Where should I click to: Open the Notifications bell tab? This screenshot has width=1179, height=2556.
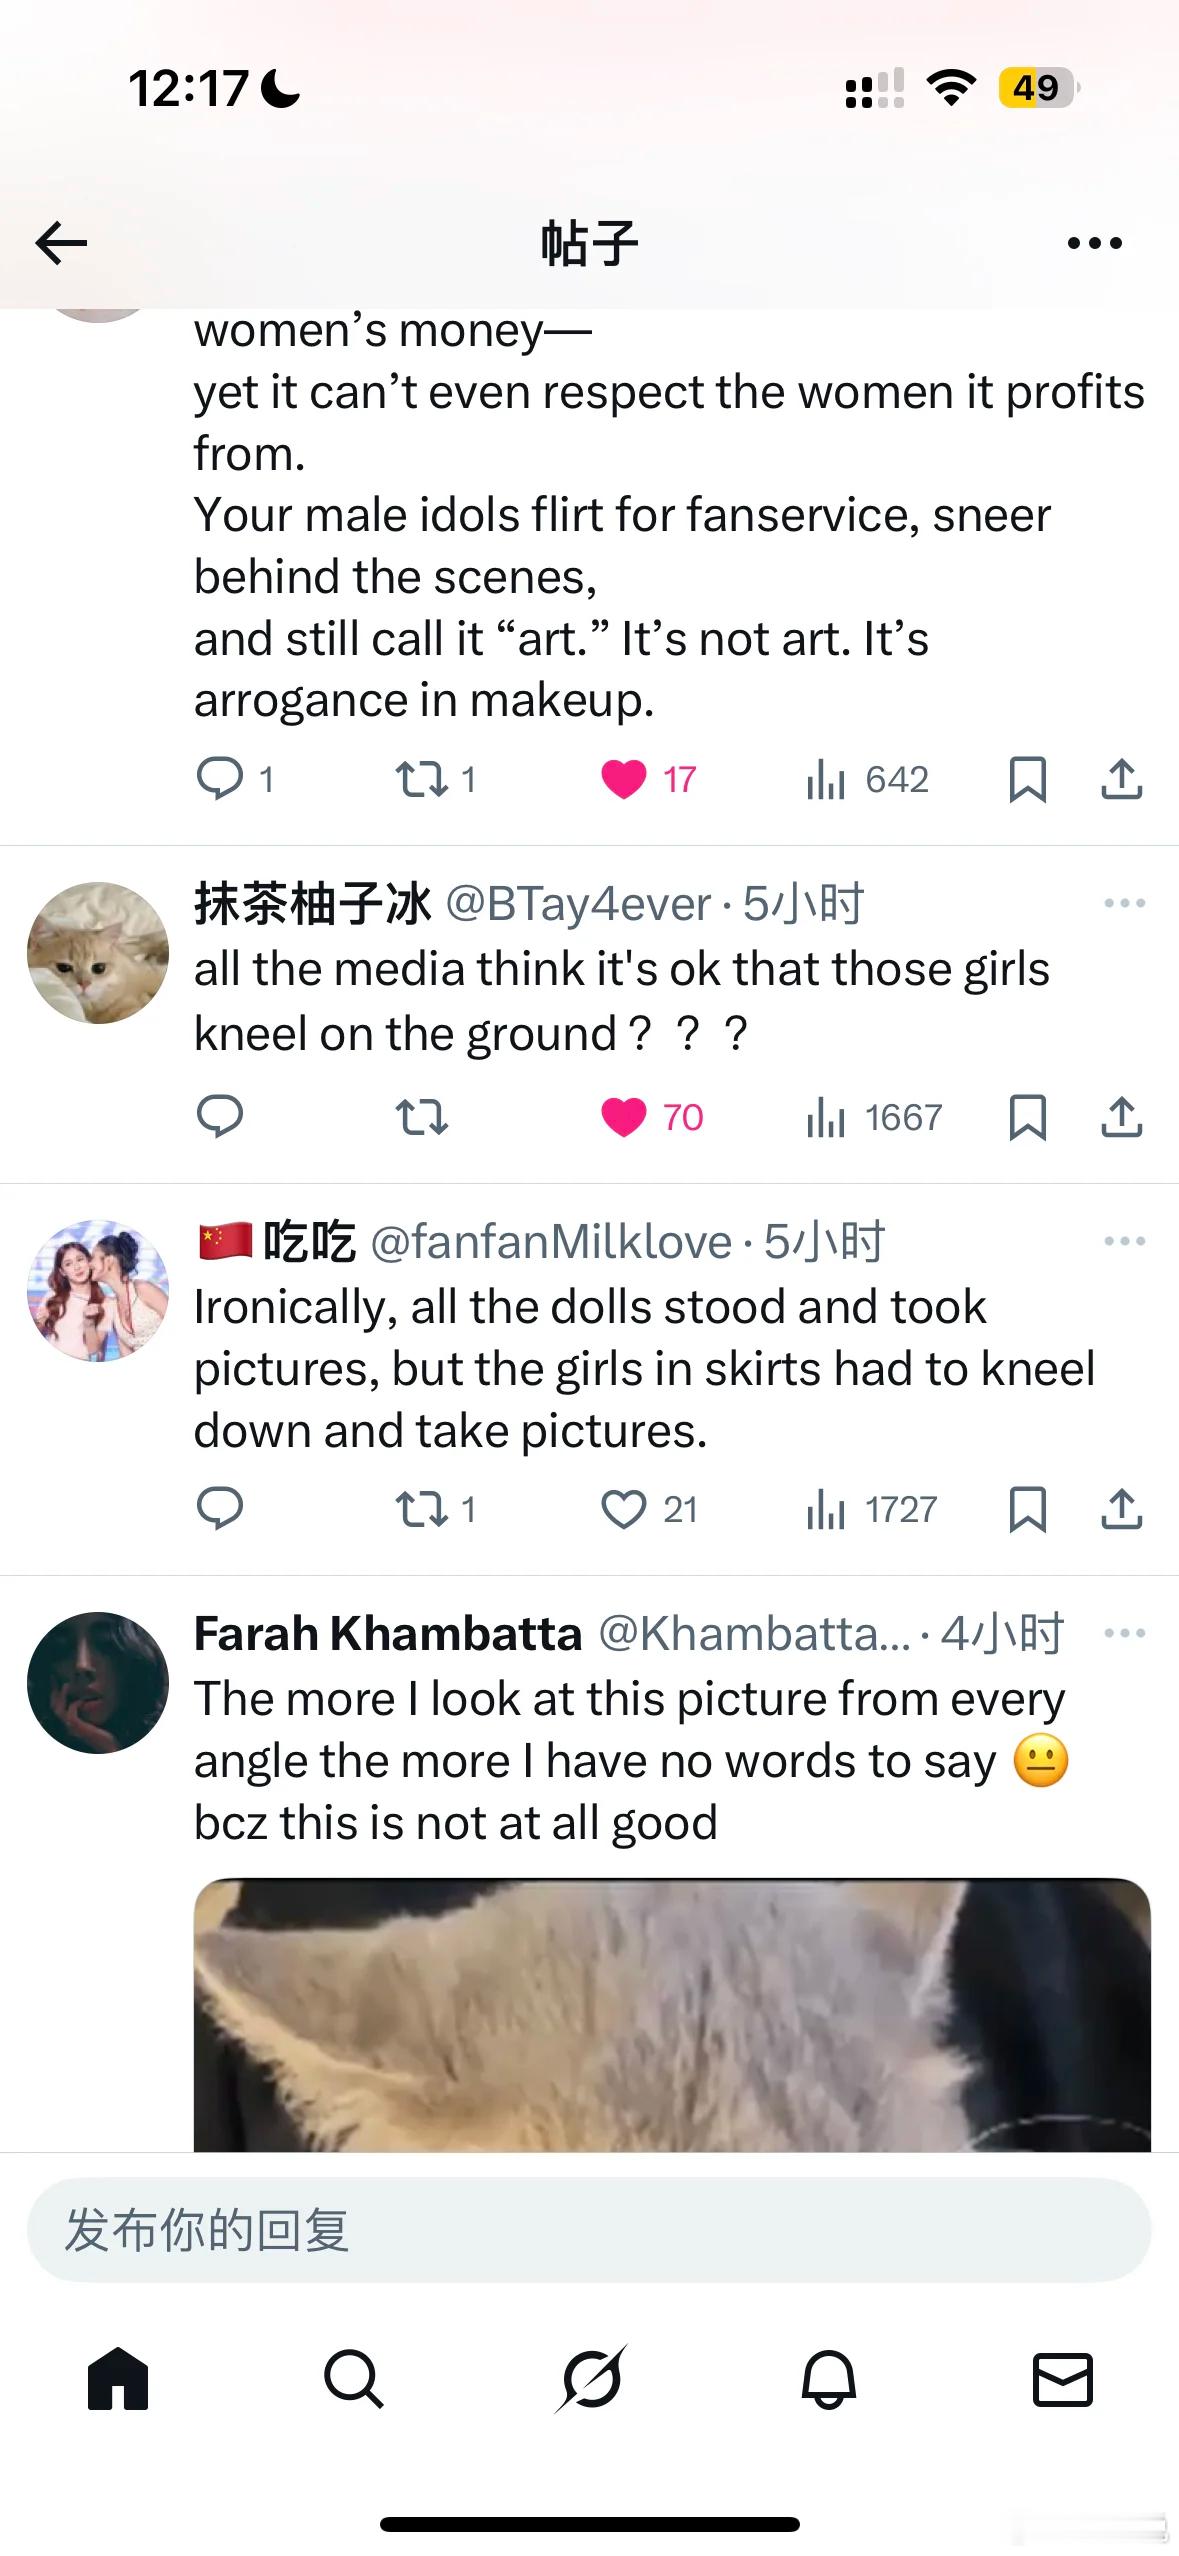tap(828, 2378)
